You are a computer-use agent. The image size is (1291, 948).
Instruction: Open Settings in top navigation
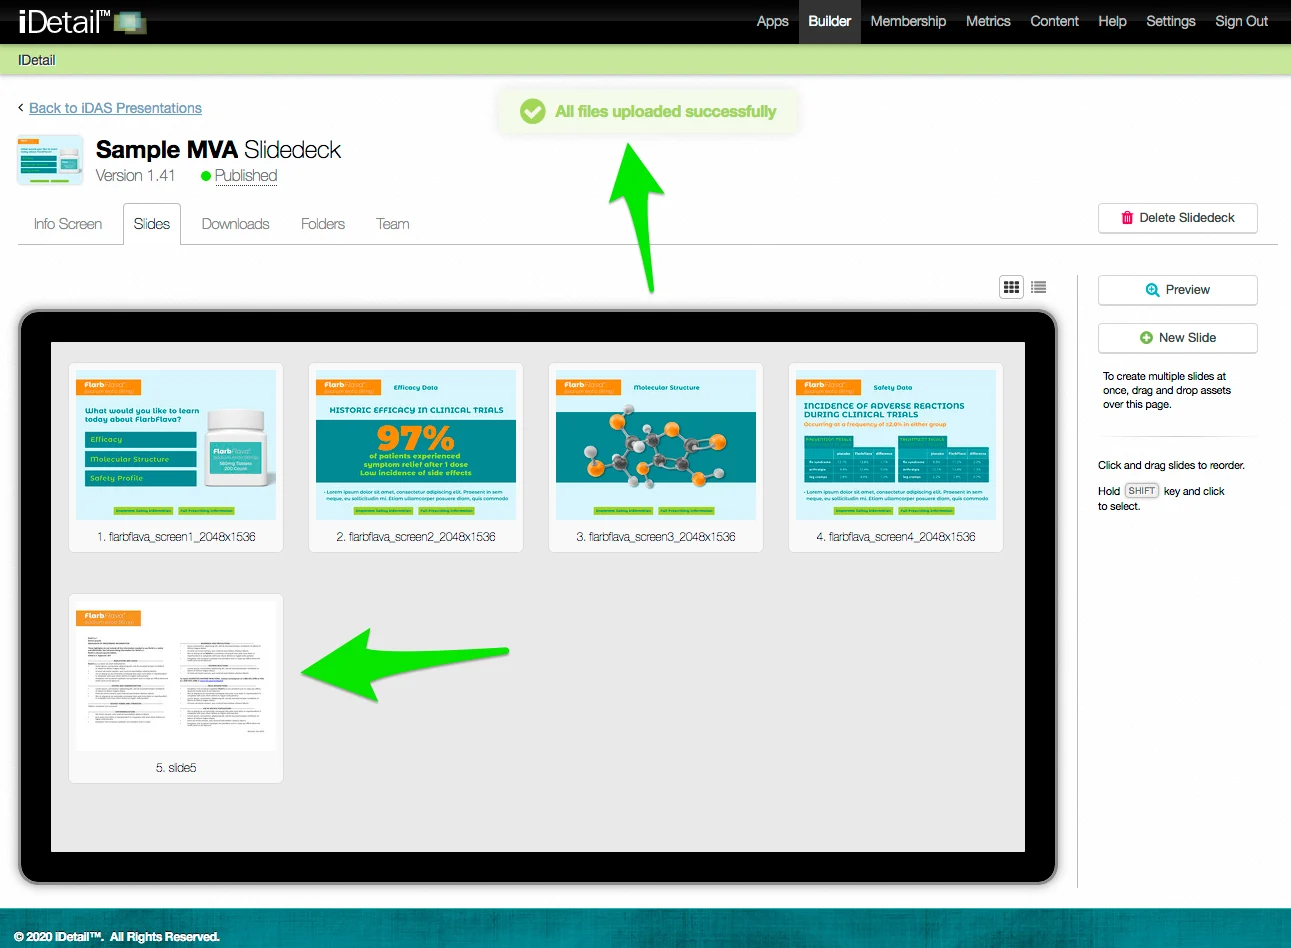(1171, 21)
